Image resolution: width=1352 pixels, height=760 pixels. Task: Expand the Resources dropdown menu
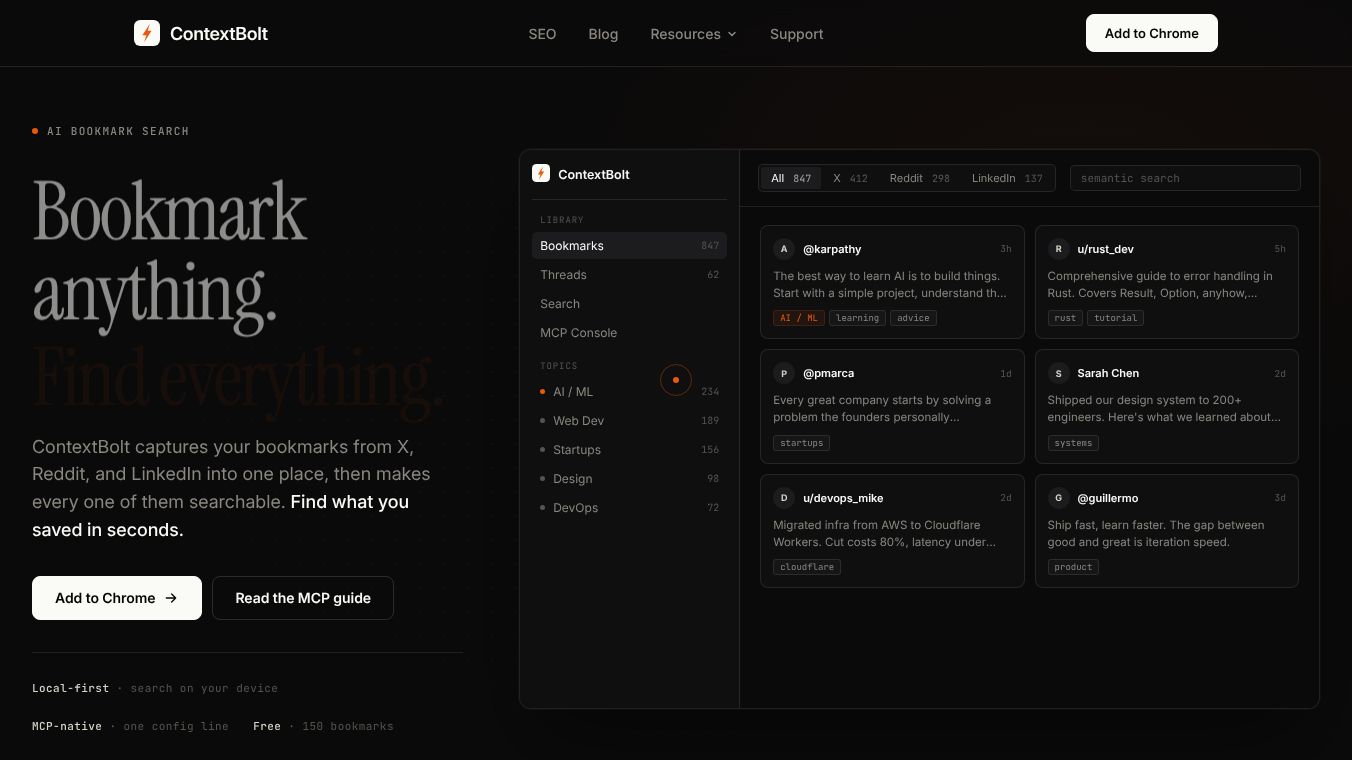pos(693,34)
